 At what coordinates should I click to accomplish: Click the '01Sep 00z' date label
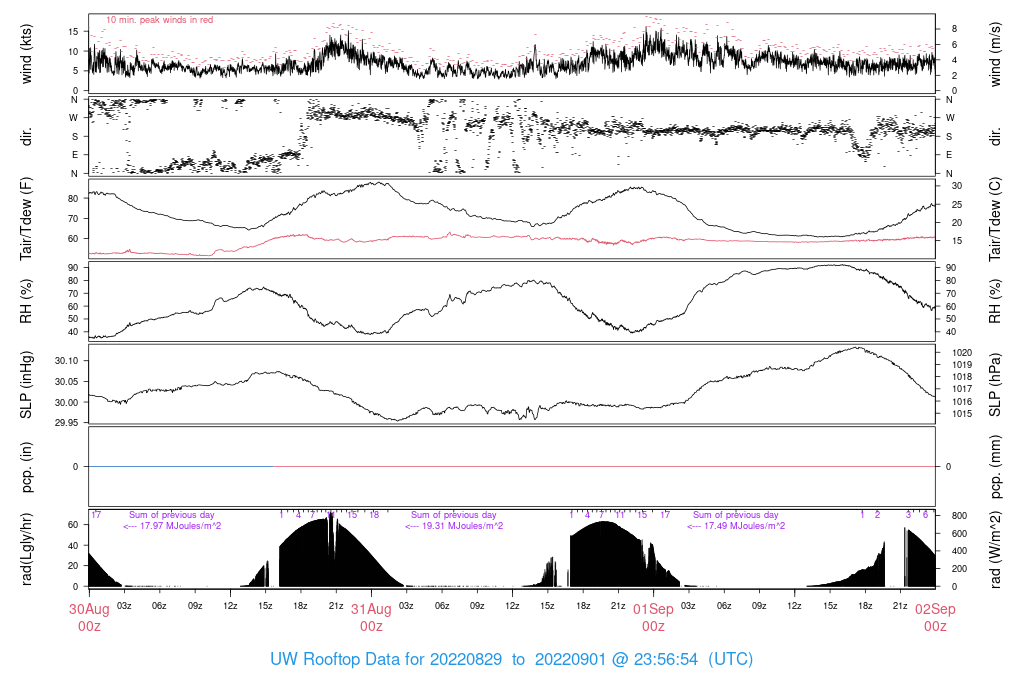(653, 618)
